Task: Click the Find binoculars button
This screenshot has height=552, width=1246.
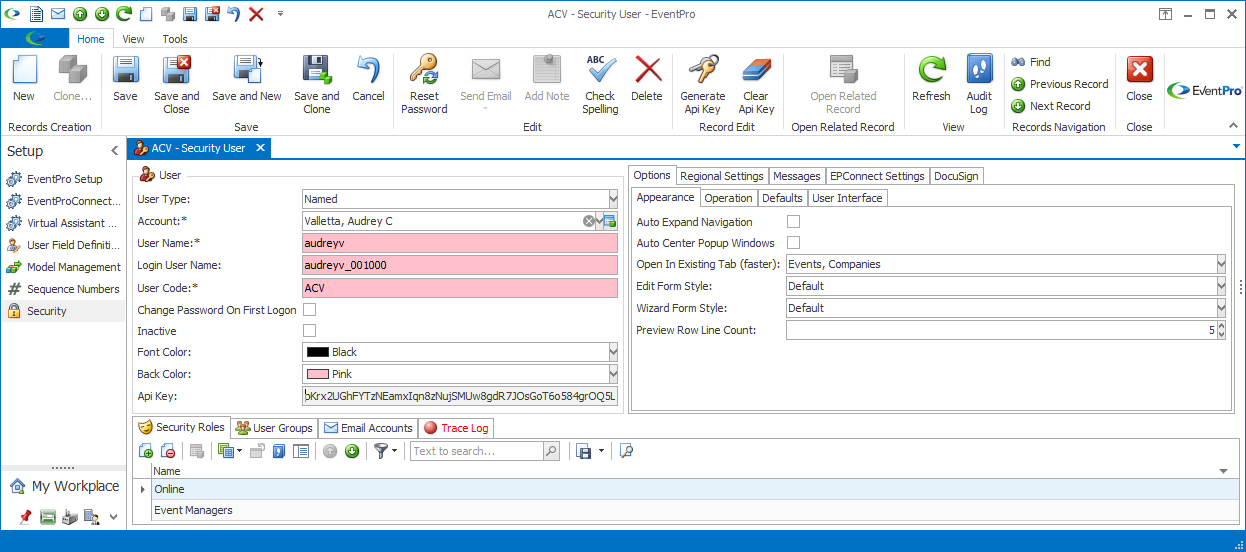Action: click(x=1031, y=62)
